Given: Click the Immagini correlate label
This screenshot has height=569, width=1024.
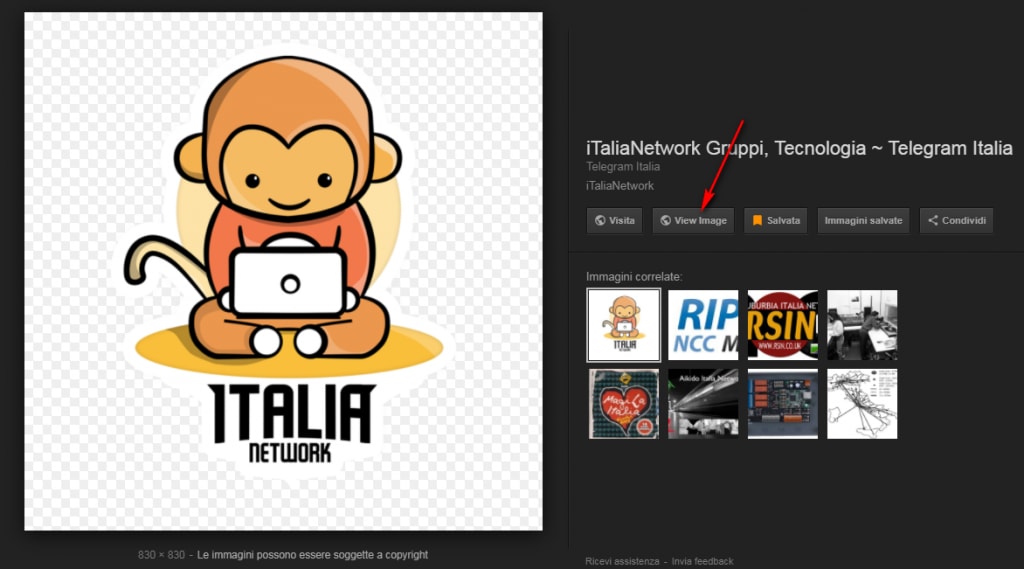Looking at the screenshot, I should tap(634, 276).
